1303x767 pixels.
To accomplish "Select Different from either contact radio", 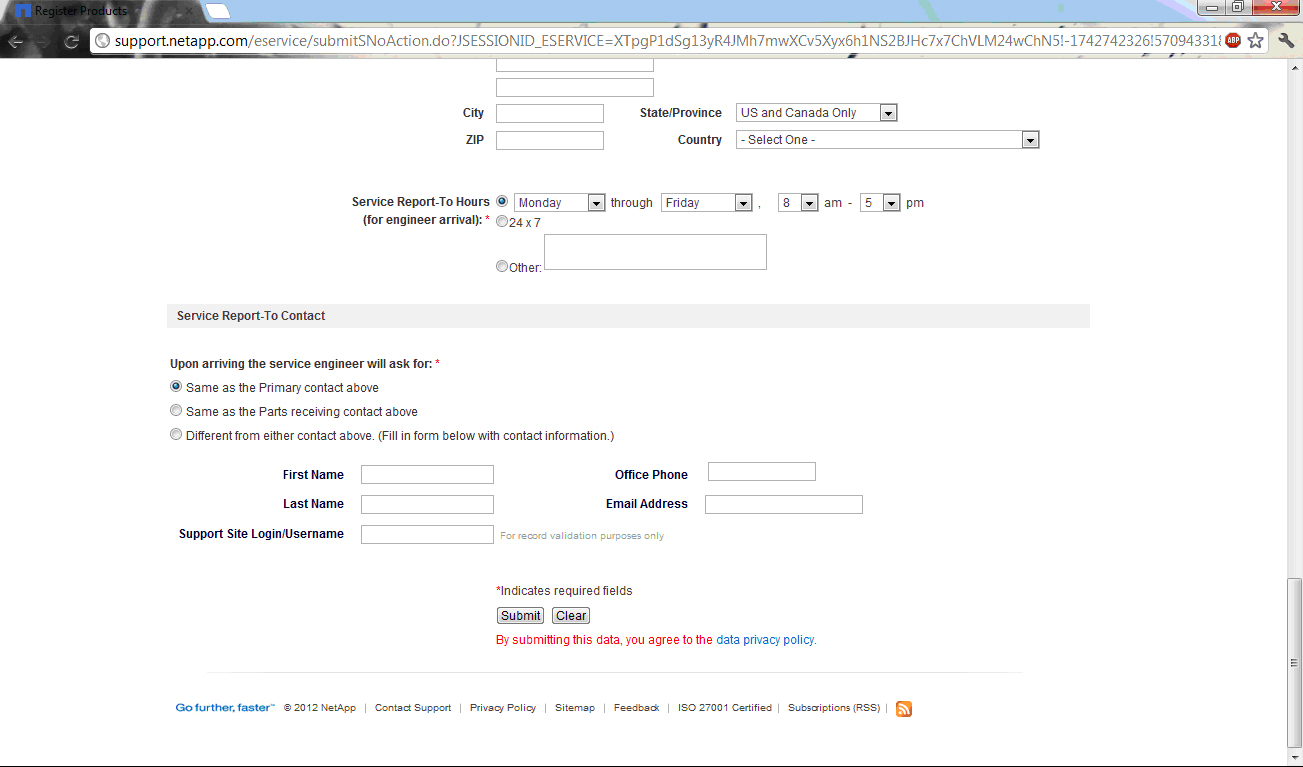I will pyautogui.click(x=176, y=435).
